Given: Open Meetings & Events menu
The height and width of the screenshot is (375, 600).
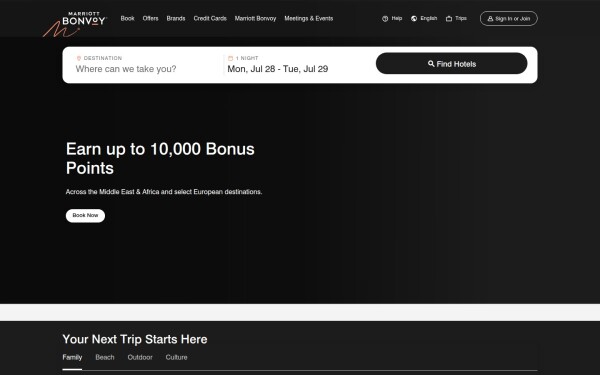Looking at the screenshot, I should point(308,18).
